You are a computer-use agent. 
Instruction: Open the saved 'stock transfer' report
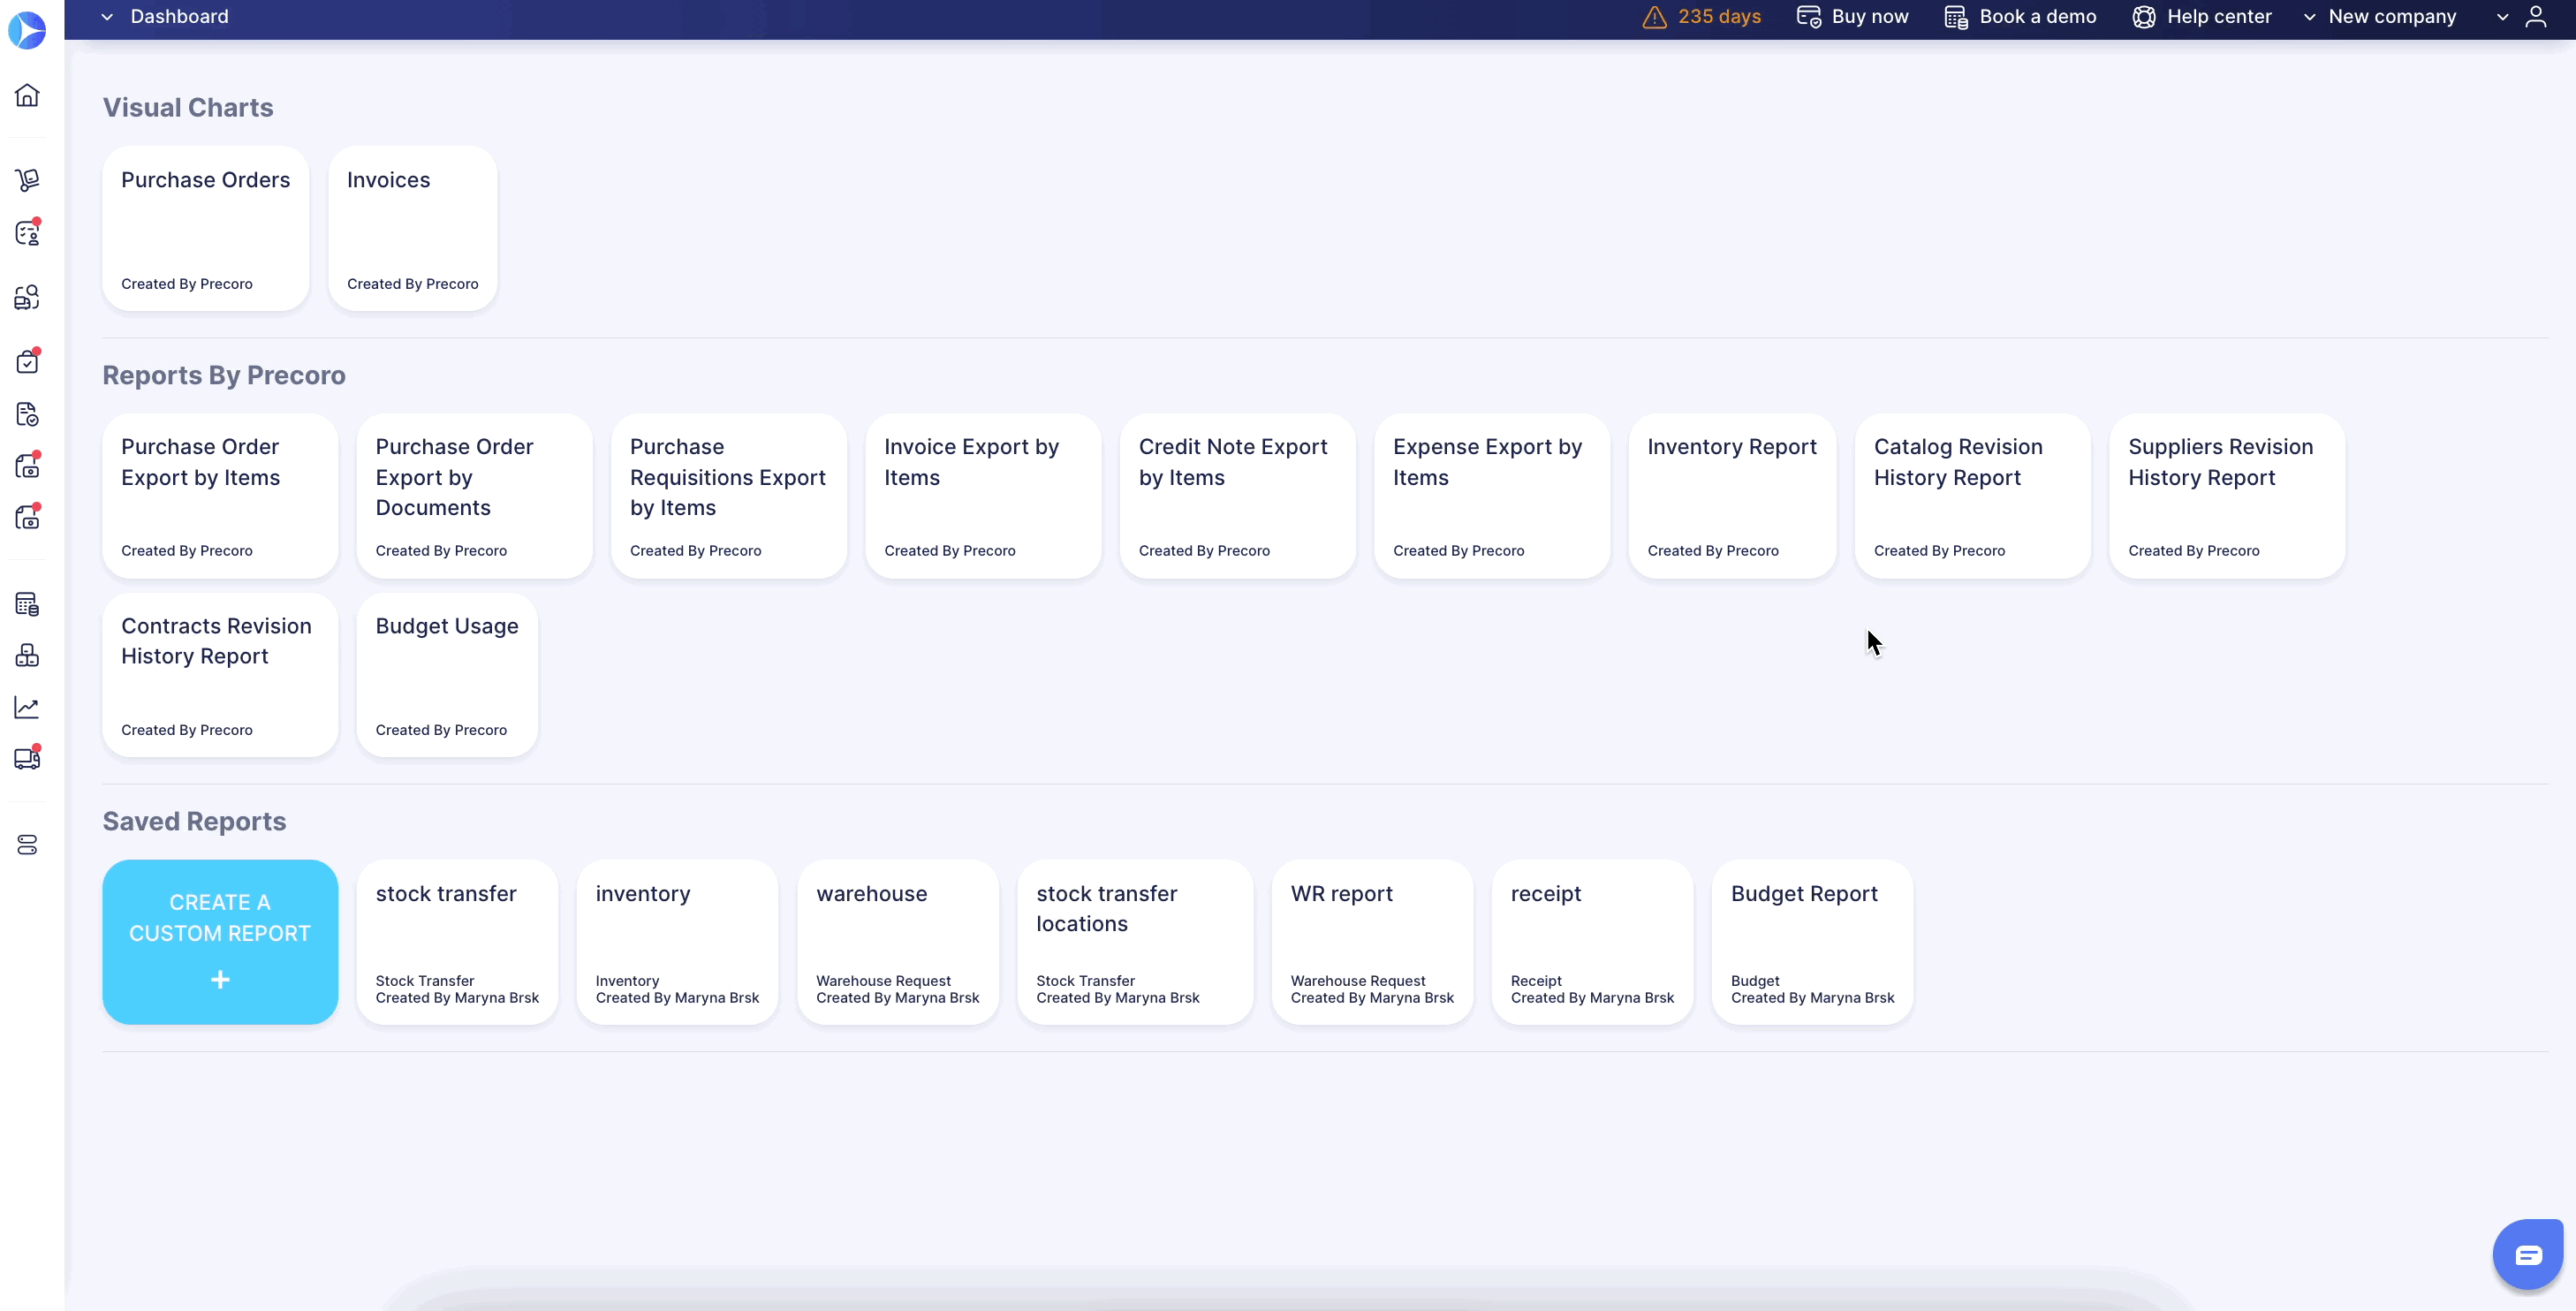pos(457,942)
